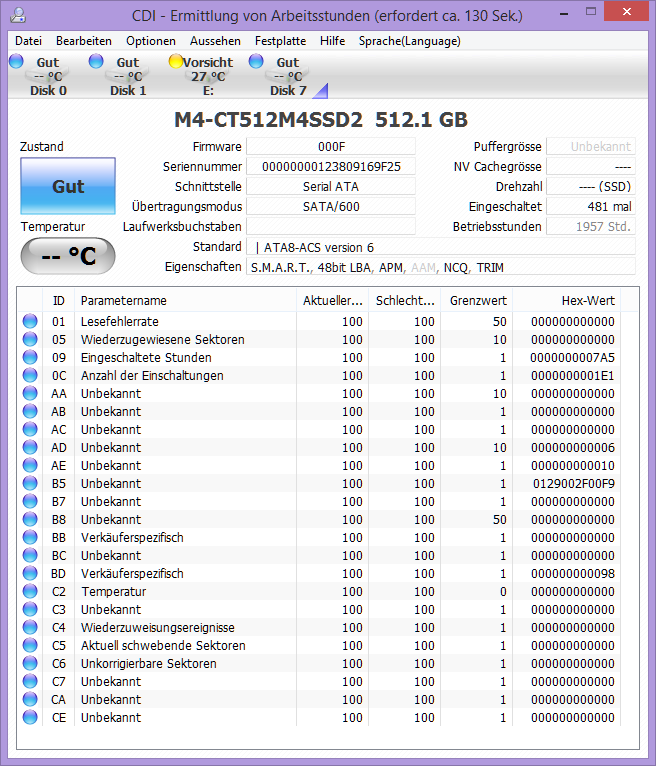Click the empty Laufwerksbuchstaben field
Image resolution: width=656 pixels, height=766 pixels.
(x=331, y=227)
